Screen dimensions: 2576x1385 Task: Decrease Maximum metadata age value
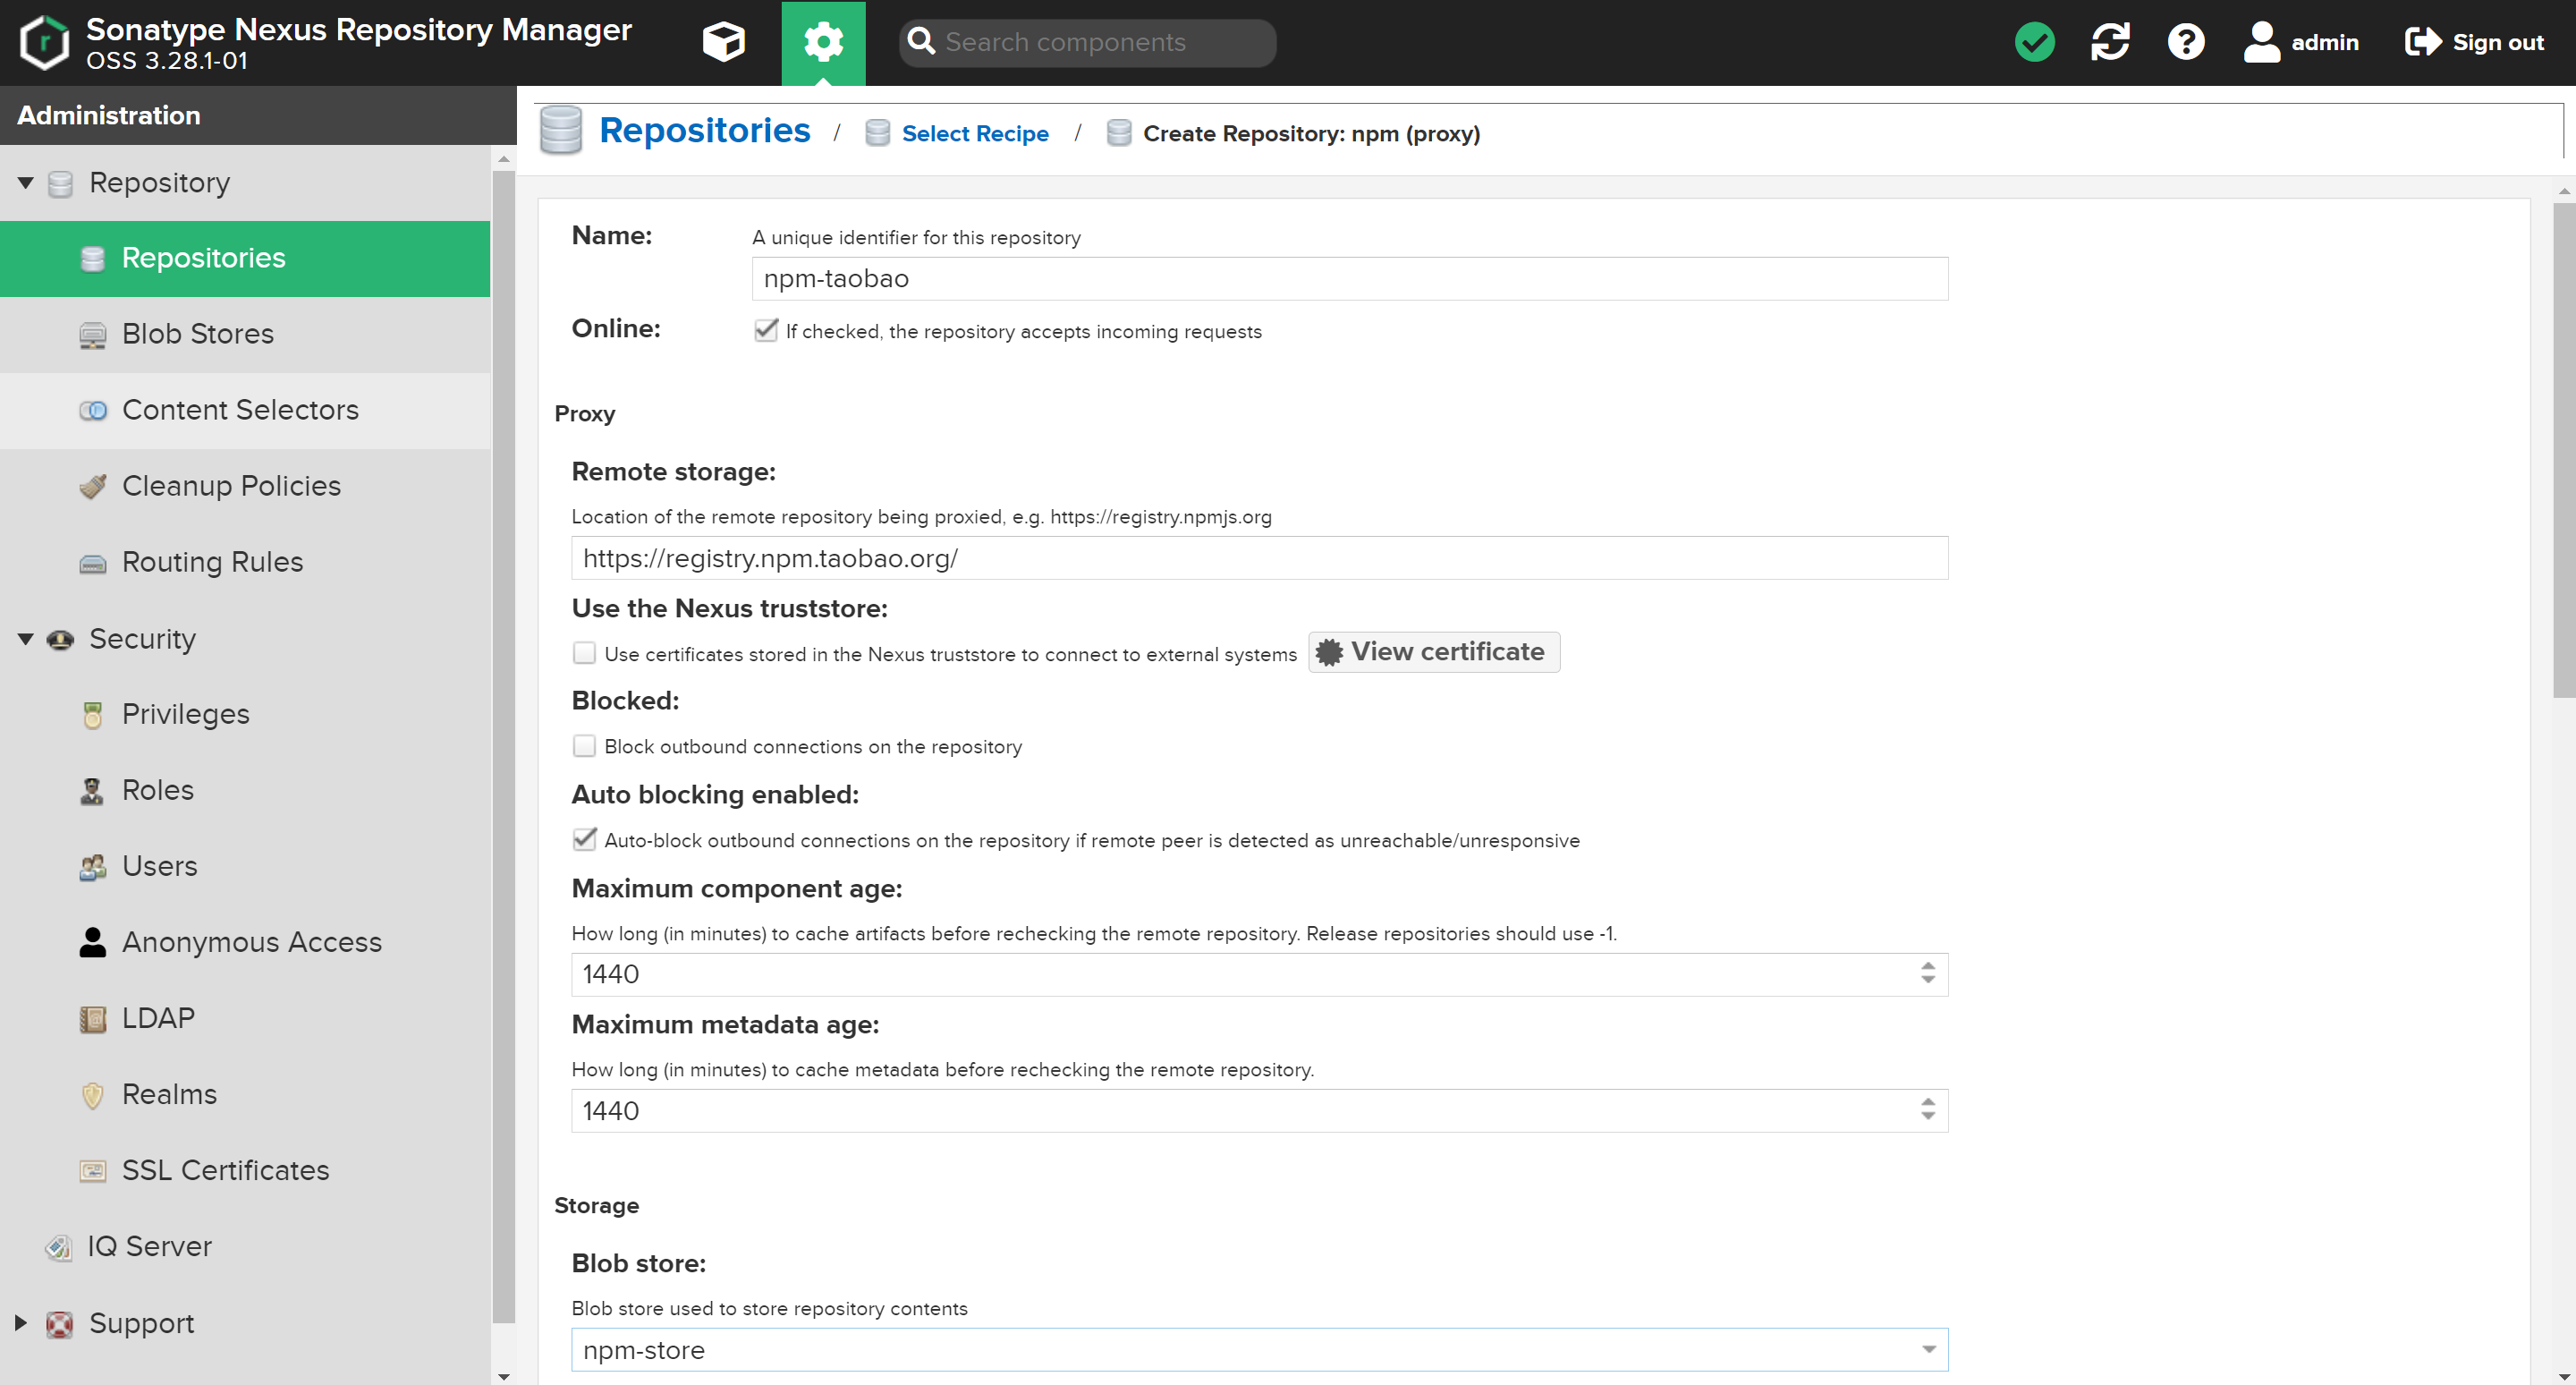(x=1928, y=1117)
